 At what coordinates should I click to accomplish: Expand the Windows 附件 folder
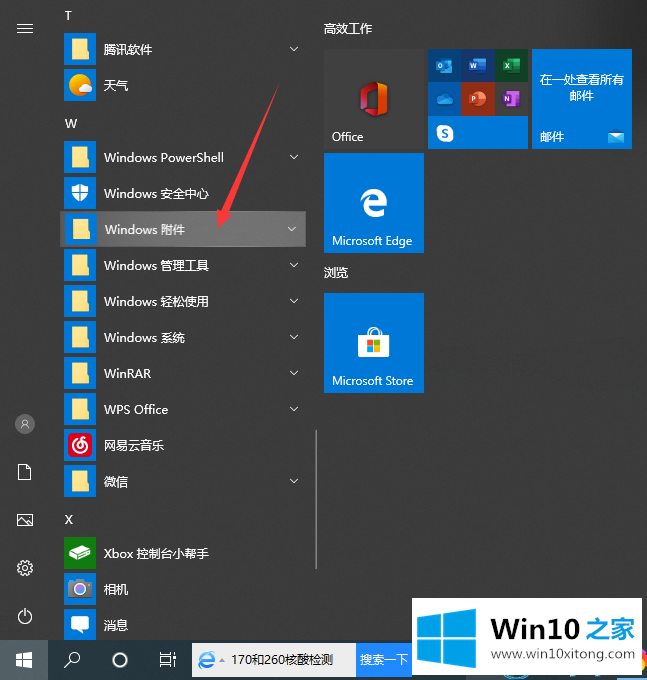pyautogui.click(x=183, y=229)
